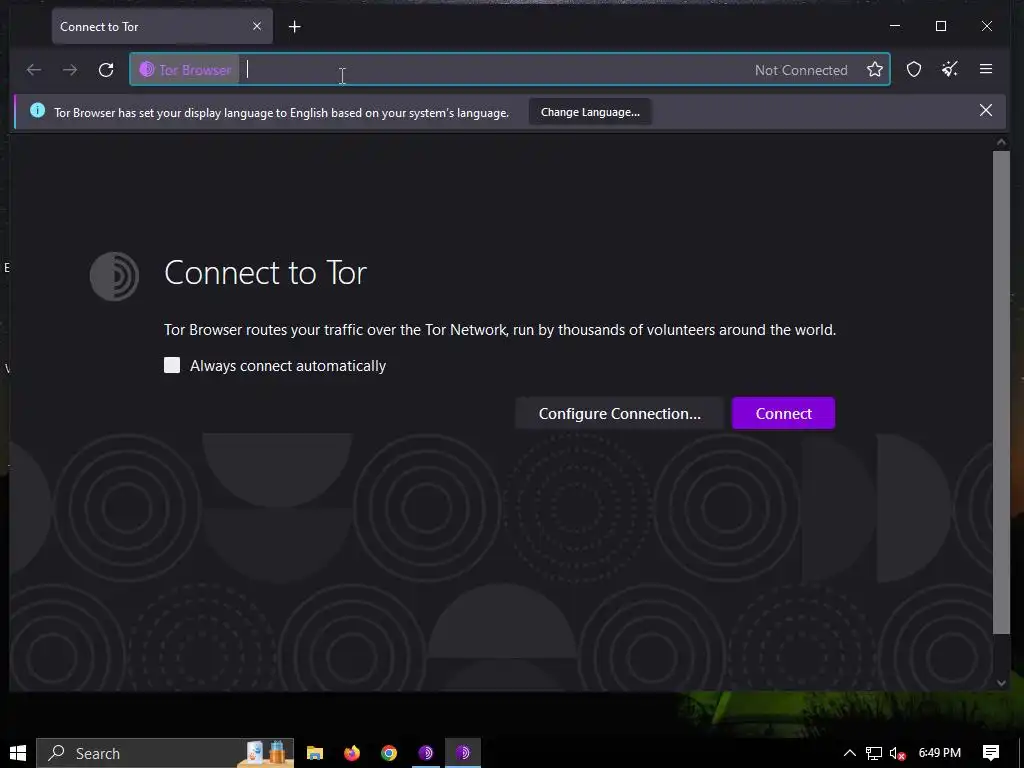Bookmark page with star icon

(x=874, y=69)
